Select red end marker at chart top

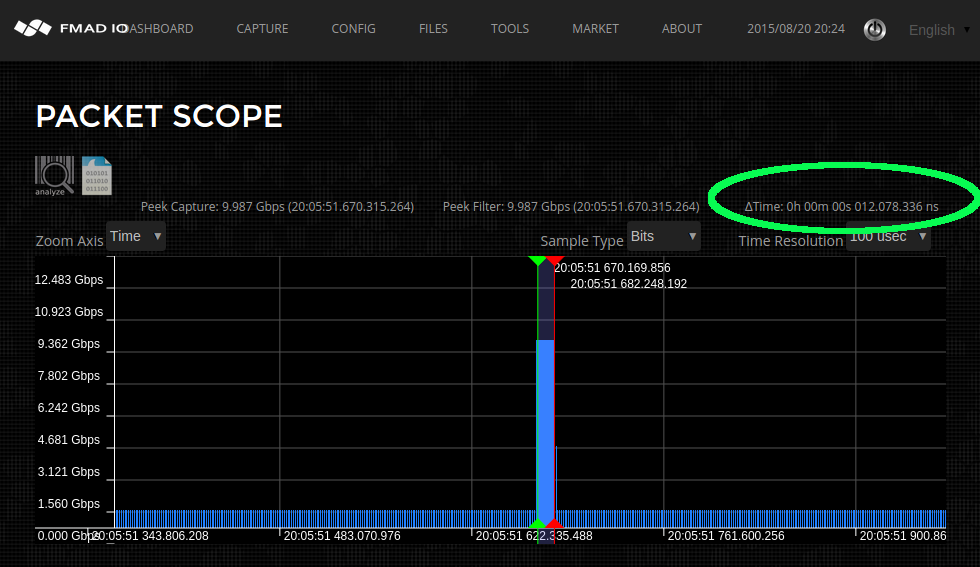point(555,261)
